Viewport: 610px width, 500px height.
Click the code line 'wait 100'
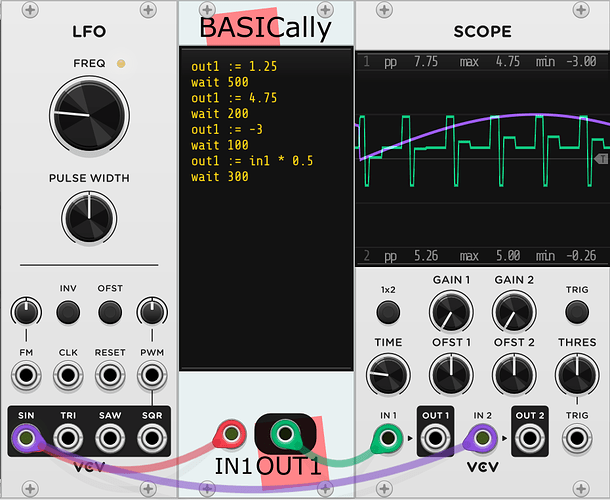[x=219, y=145]
